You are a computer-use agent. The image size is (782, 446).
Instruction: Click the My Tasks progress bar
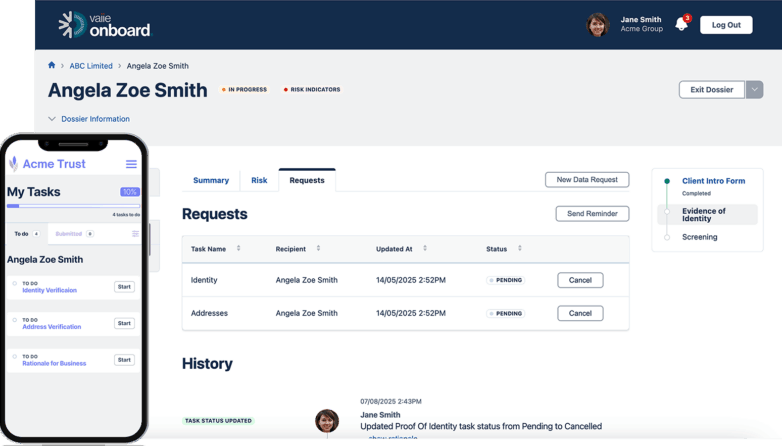point(73,206)
